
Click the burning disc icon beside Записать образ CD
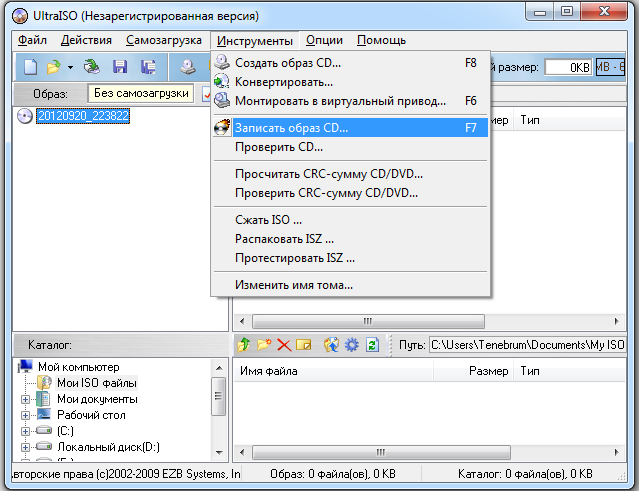[x=222, y=128]
